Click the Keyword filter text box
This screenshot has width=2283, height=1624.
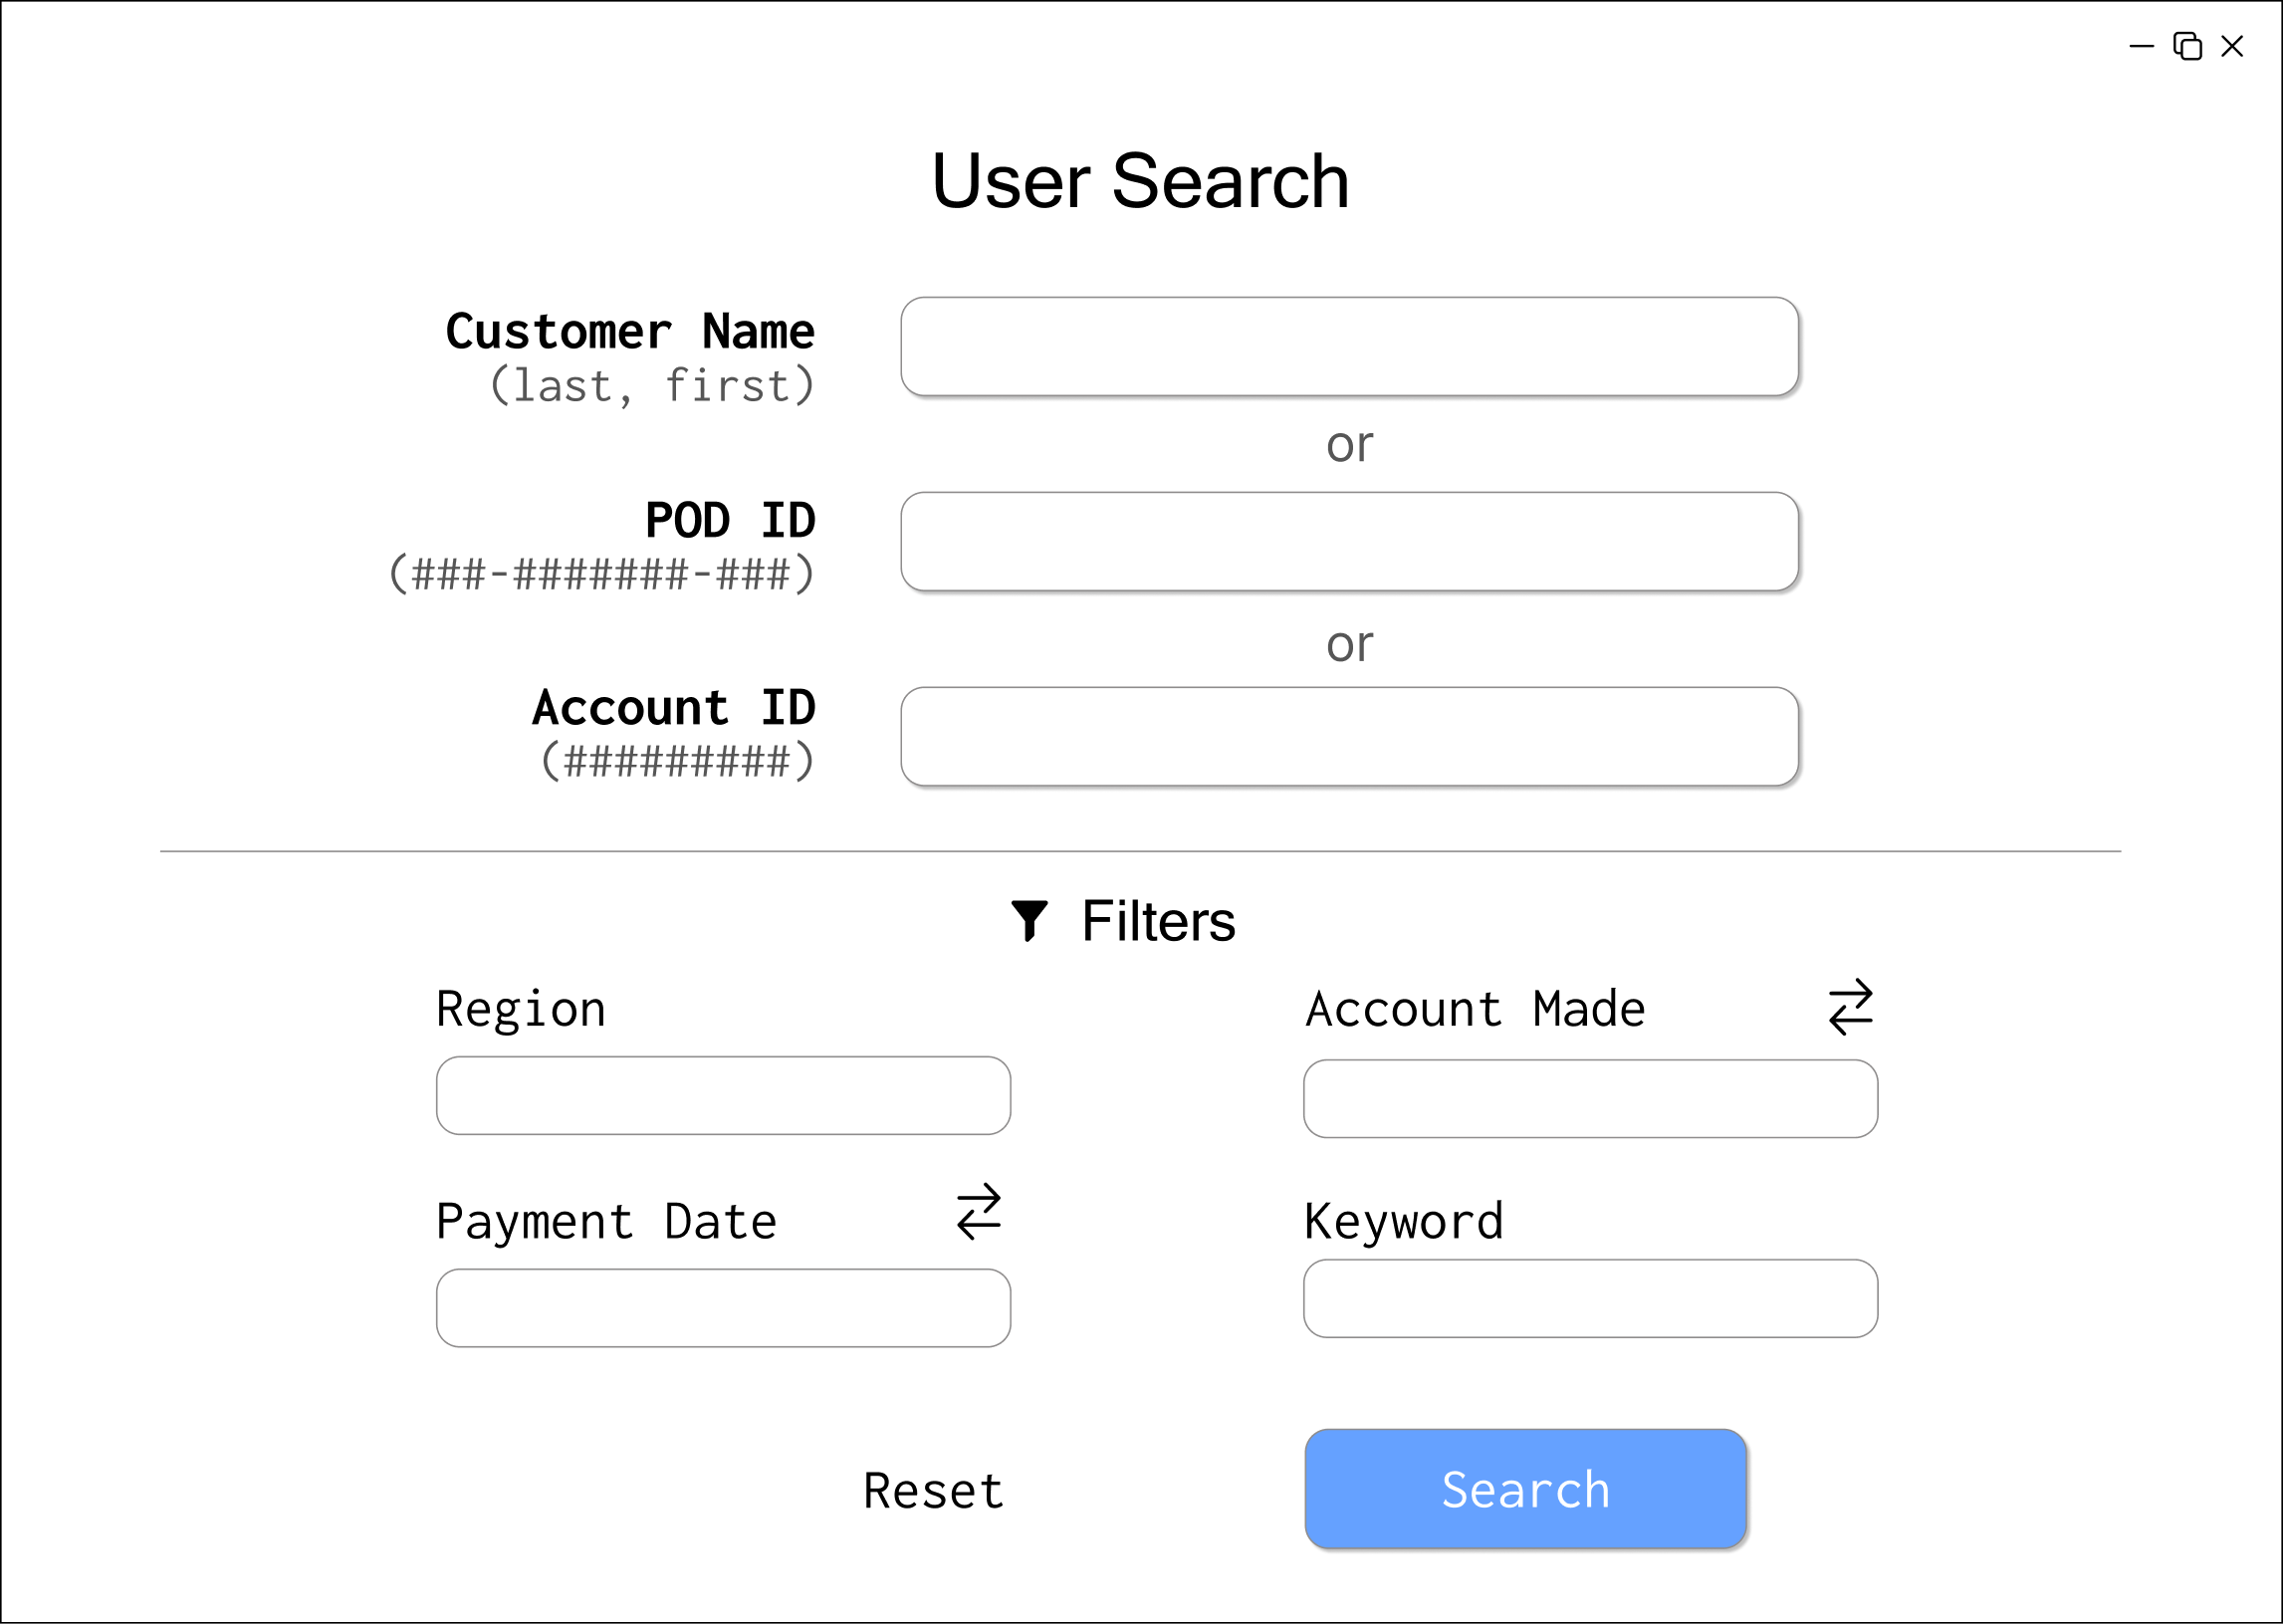click(1590, 1299)
